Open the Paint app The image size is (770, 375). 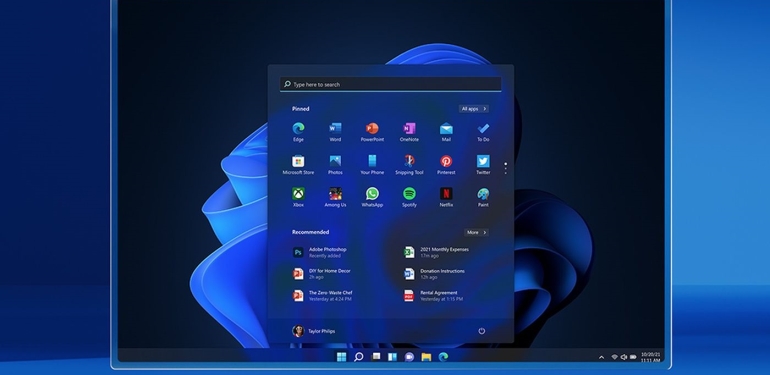tap(483, 197)
